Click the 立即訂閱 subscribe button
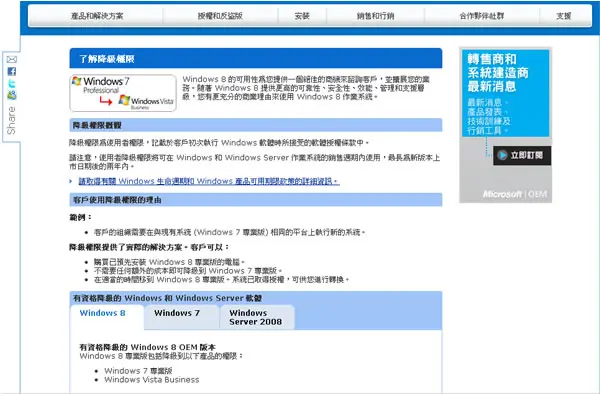 (x=522, y=155)
